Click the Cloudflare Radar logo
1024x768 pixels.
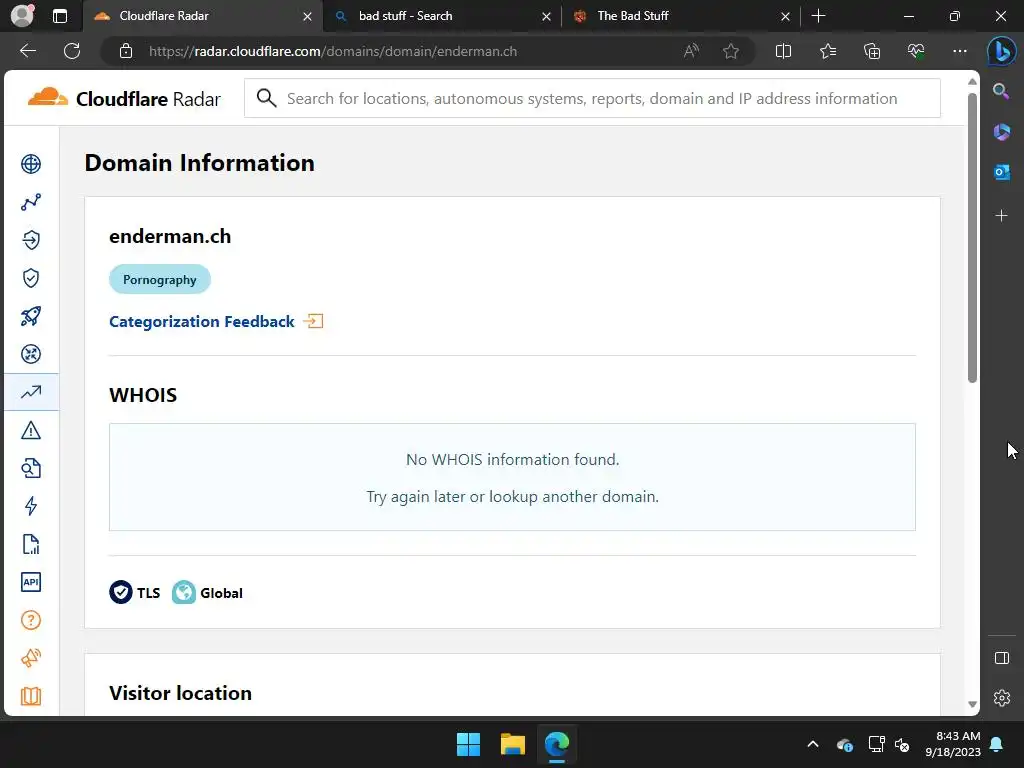[x=124, y=99]
